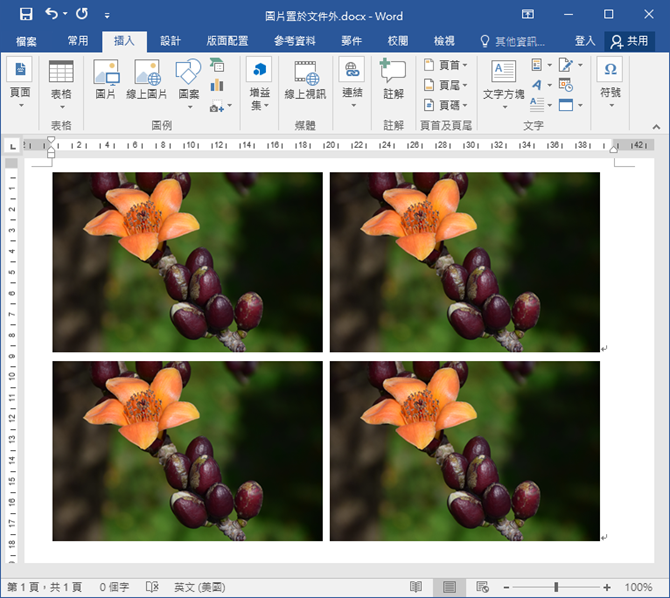Open the 文字方塊 (Text Box) gallery

pyautogui.click(x=504, y=85)
